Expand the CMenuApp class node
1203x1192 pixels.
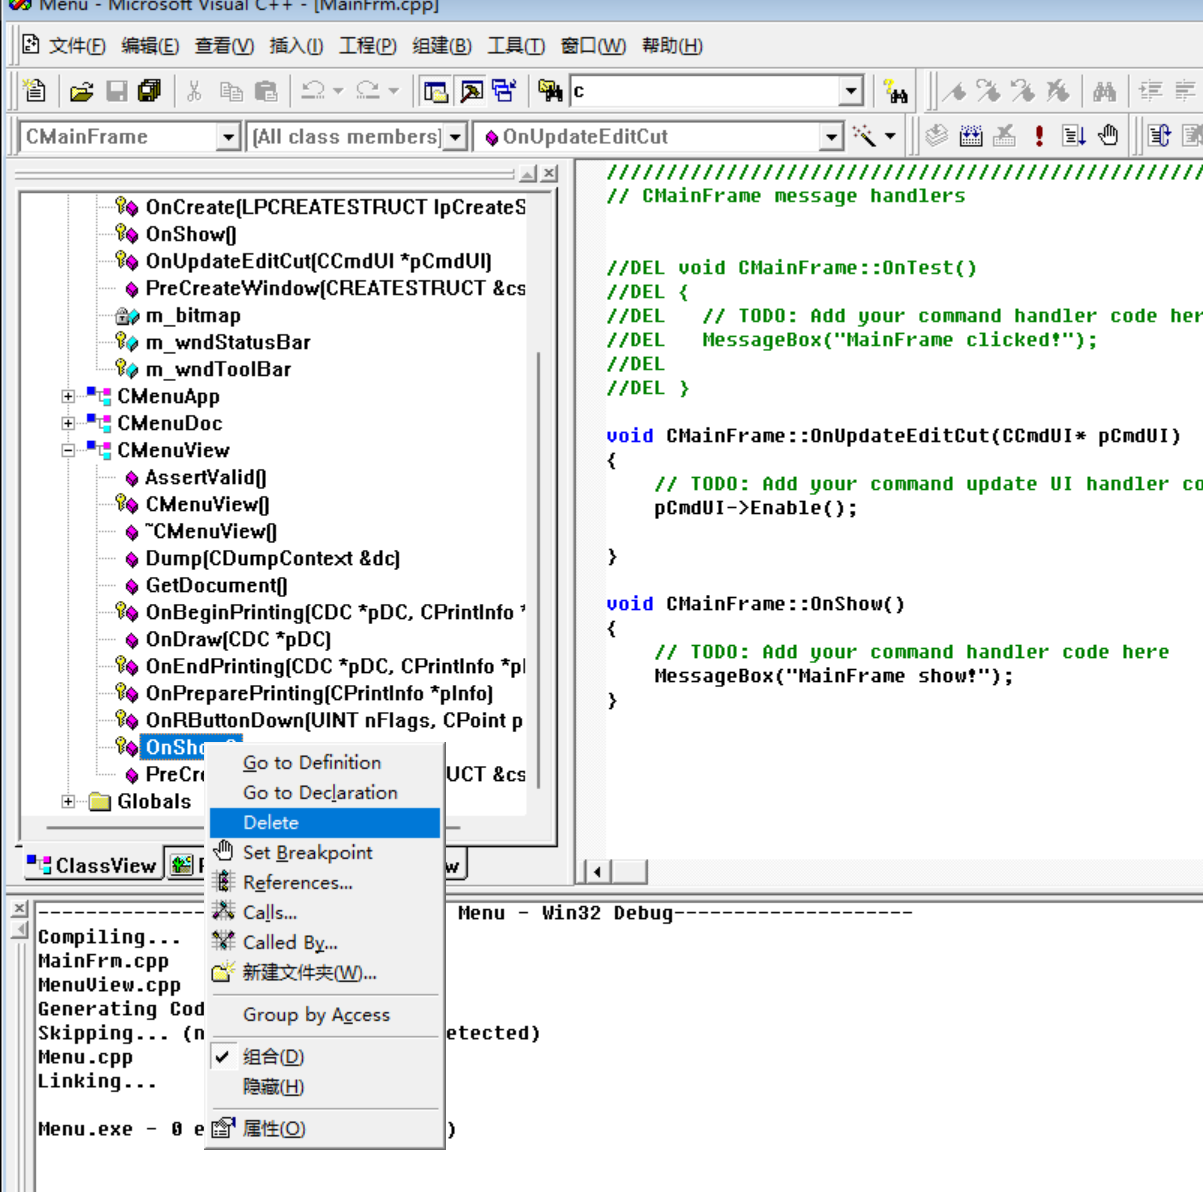(68, 396)
